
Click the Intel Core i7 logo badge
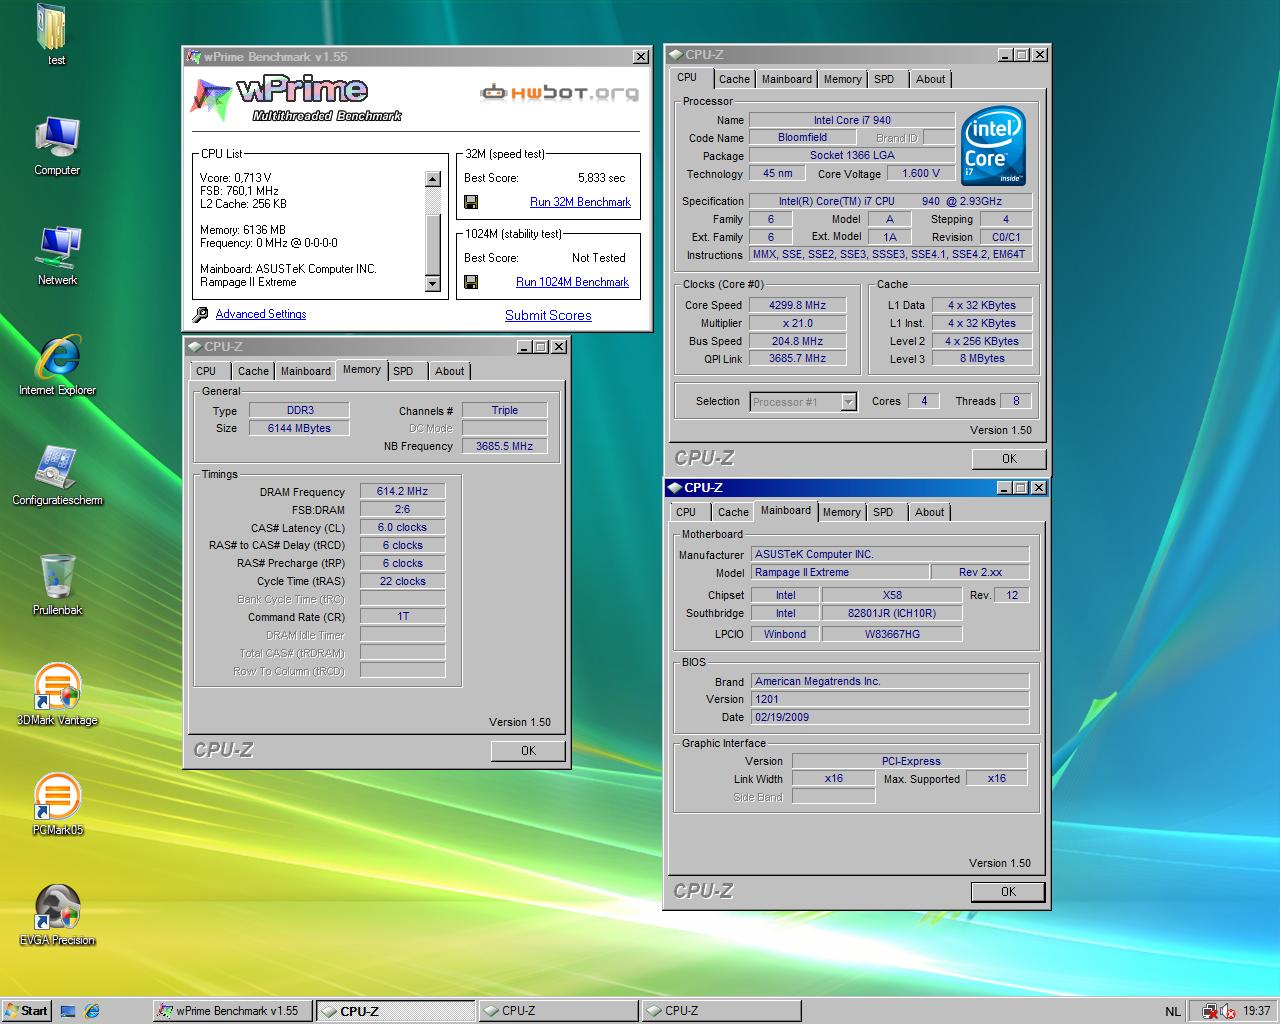click(993, 146)
